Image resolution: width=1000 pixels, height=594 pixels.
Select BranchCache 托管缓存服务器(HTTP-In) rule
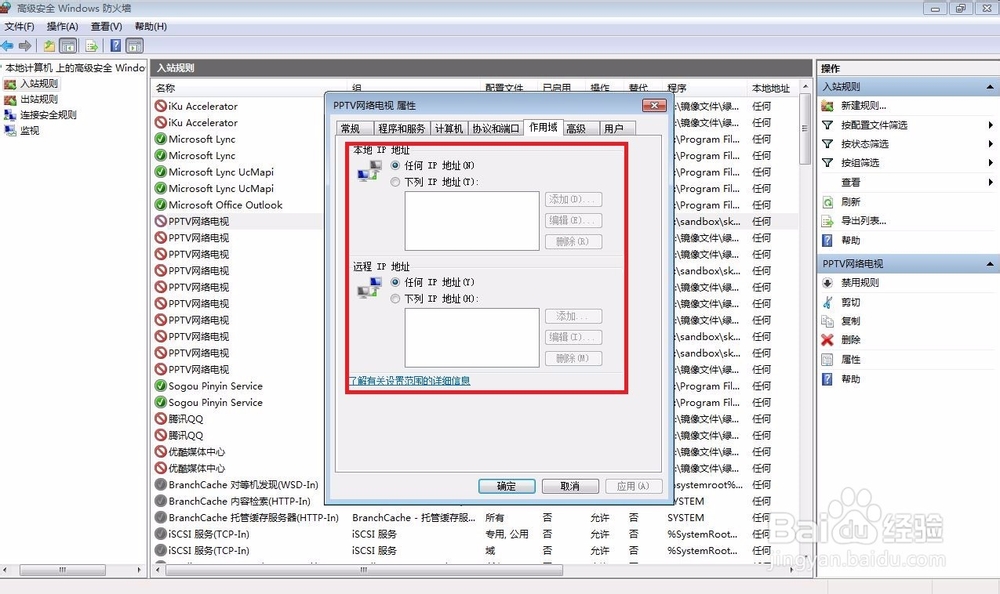click(253, 517)
